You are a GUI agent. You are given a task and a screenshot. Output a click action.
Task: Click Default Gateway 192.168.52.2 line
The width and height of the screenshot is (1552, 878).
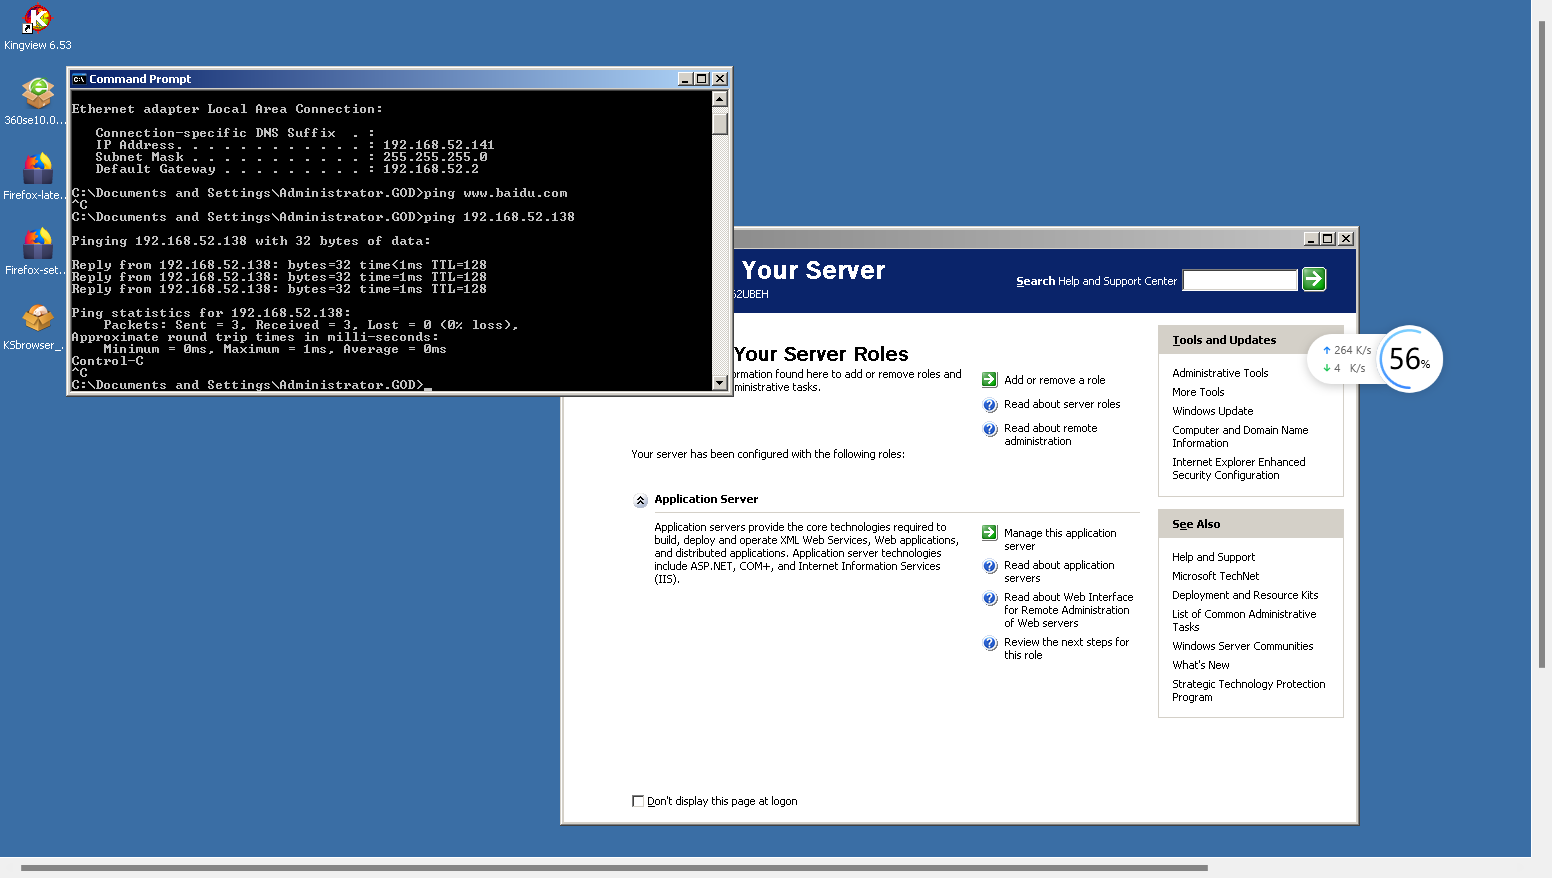point(287,169)
